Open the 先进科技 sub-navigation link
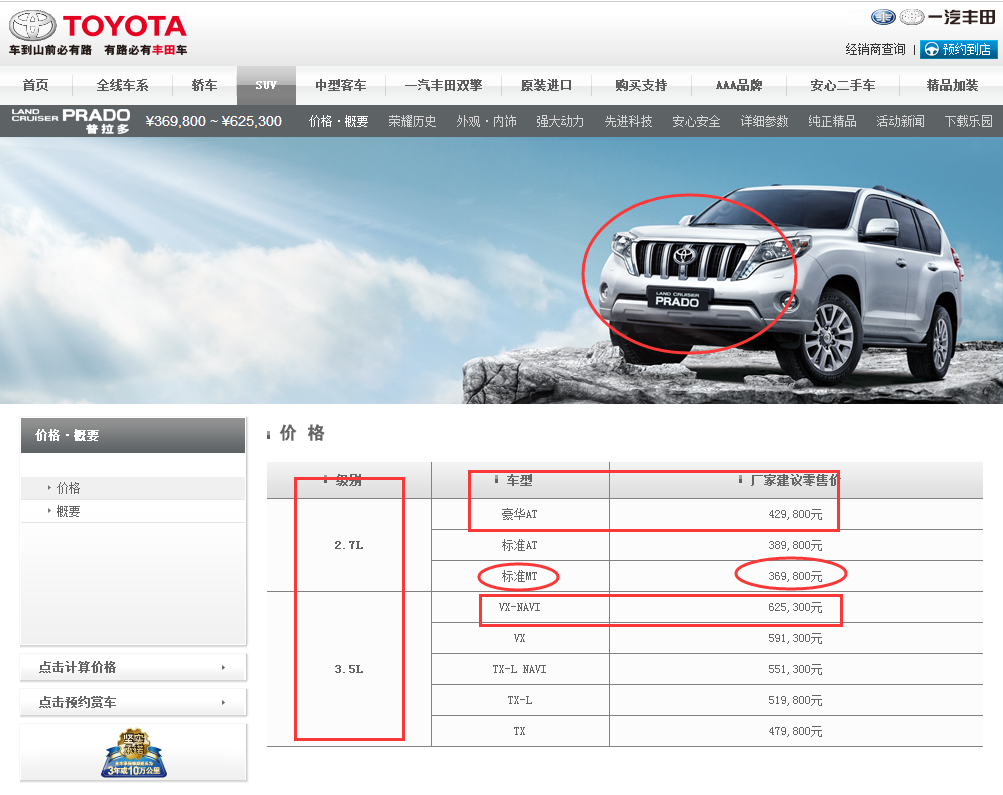 point(628,122)
